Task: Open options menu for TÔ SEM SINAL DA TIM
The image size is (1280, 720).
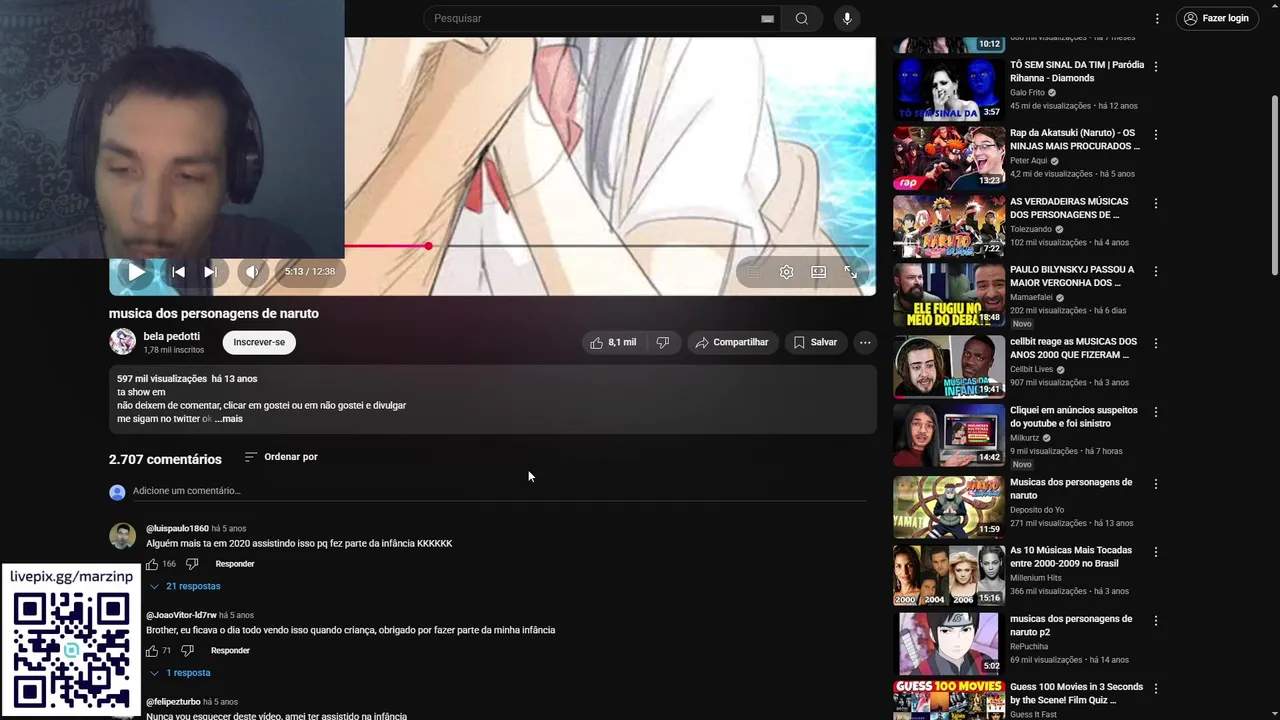Action: coord(1156,66)
